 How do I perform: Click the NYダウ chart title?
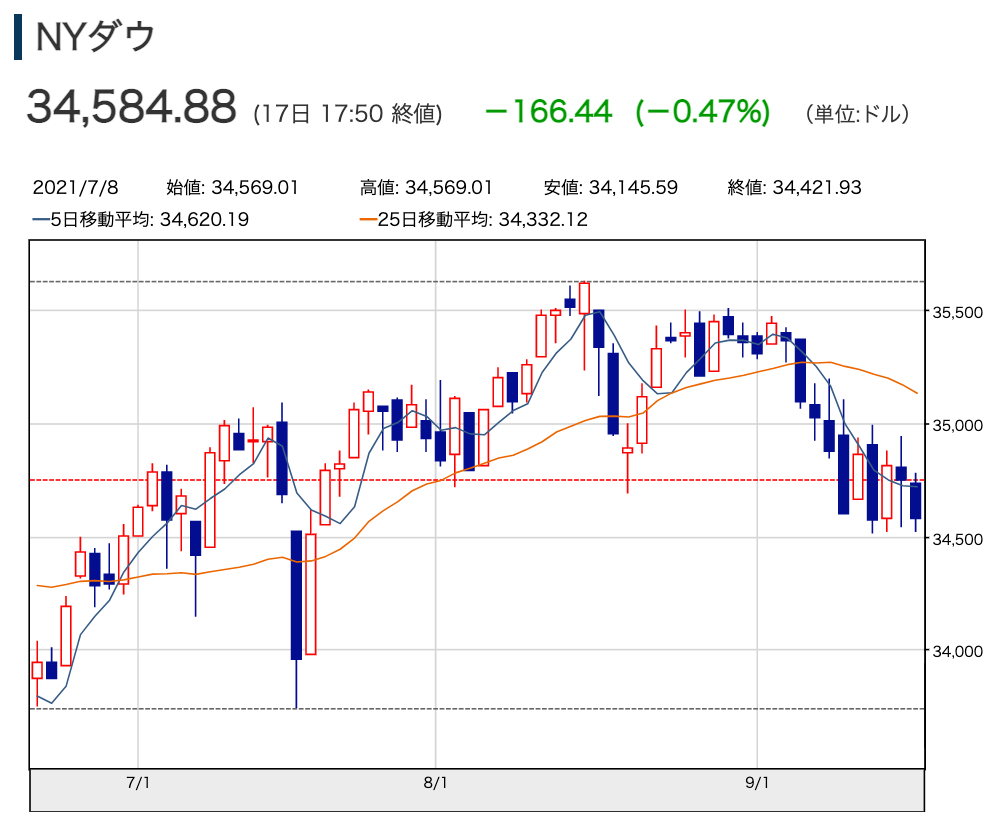coord(95,37)
